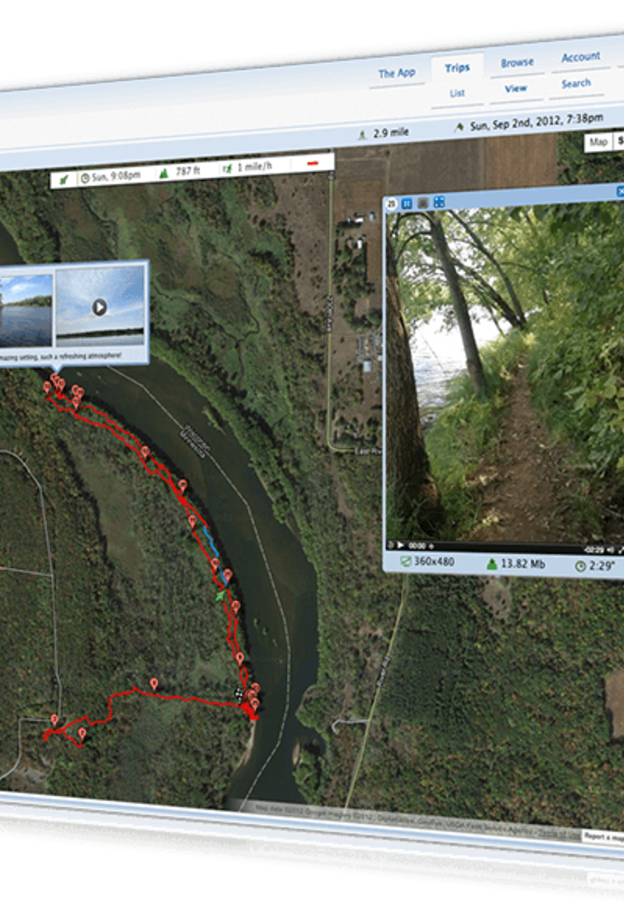
Task: Select the List sub-tab
Action: pyautogui.click(x=457, y=93)
